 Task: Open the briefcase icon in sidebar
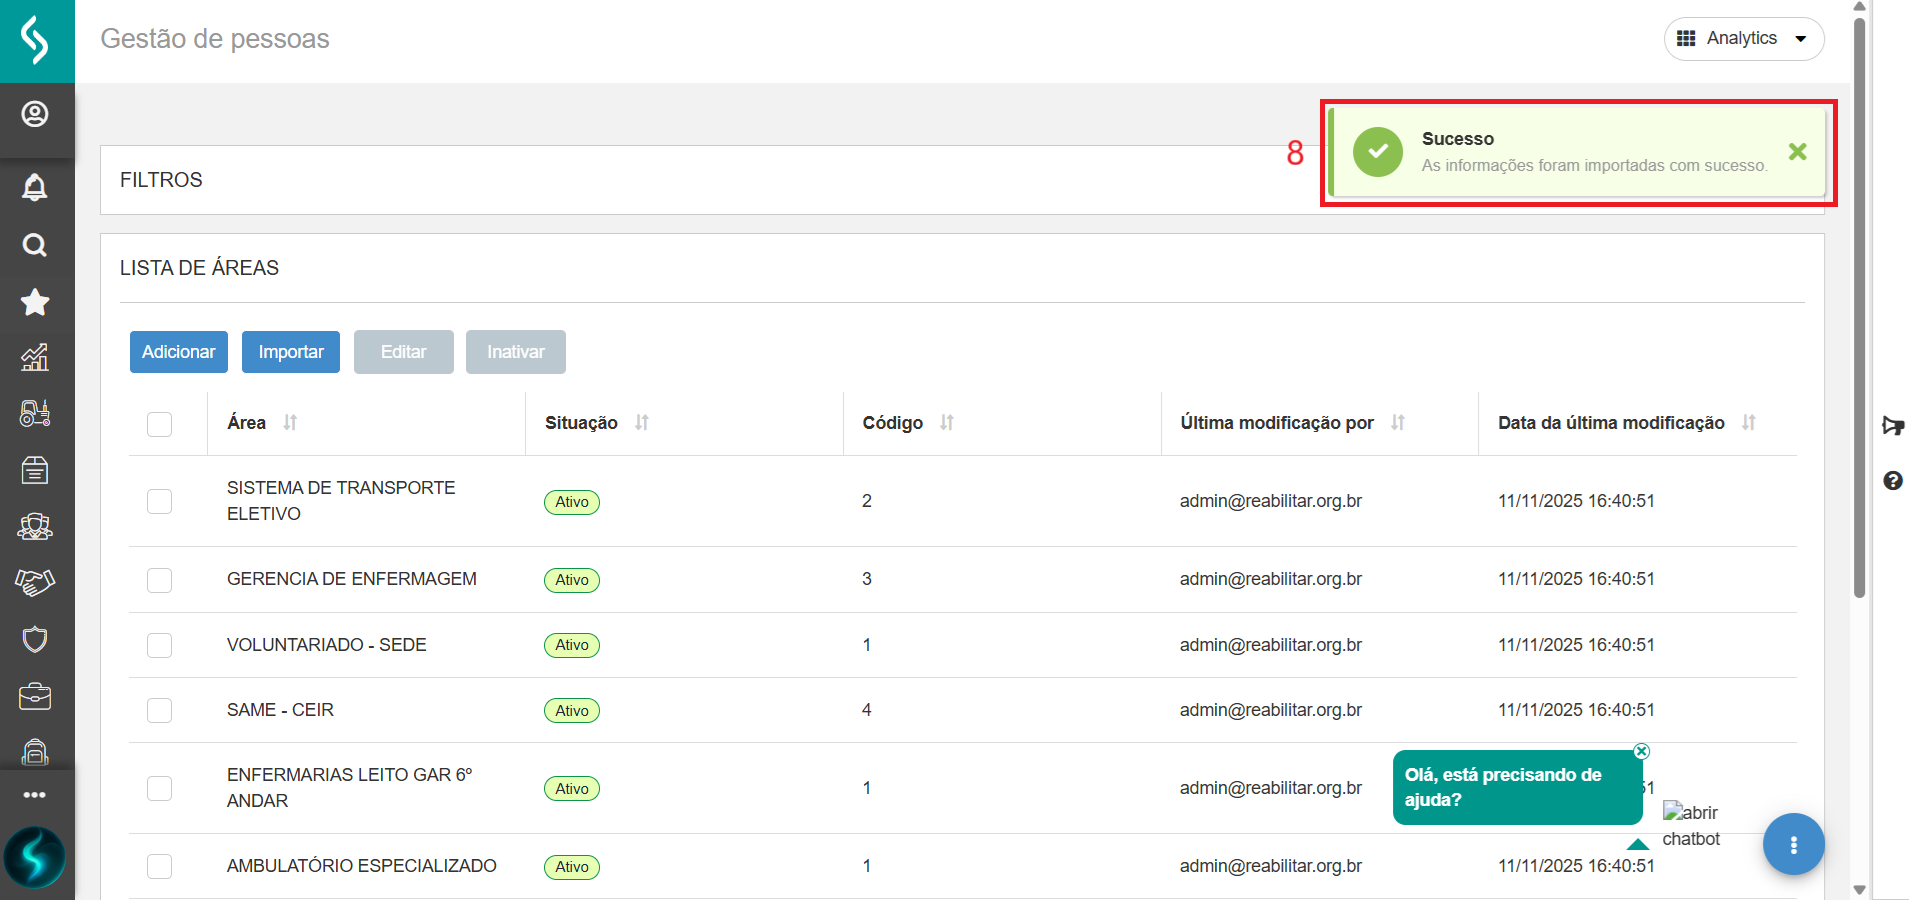[x=35, y=696]
